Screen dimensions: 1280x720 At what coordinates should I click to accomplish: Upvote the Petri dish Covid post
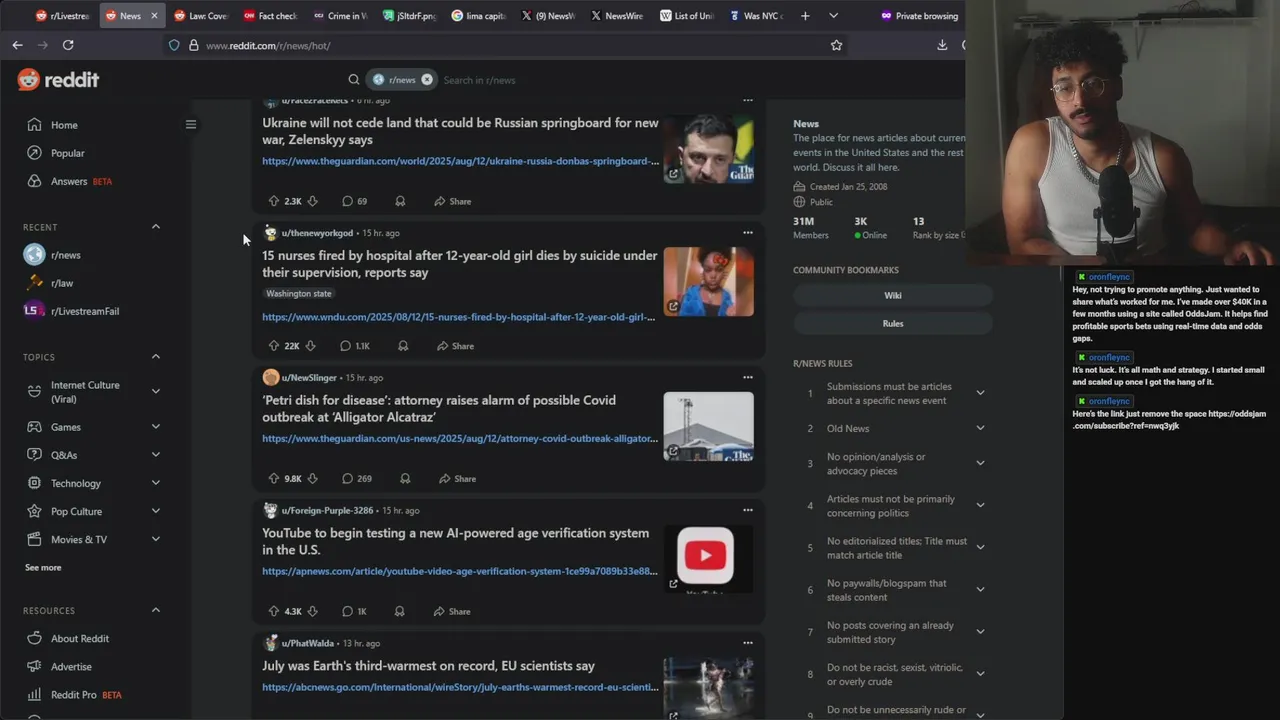tap(273, 479)
